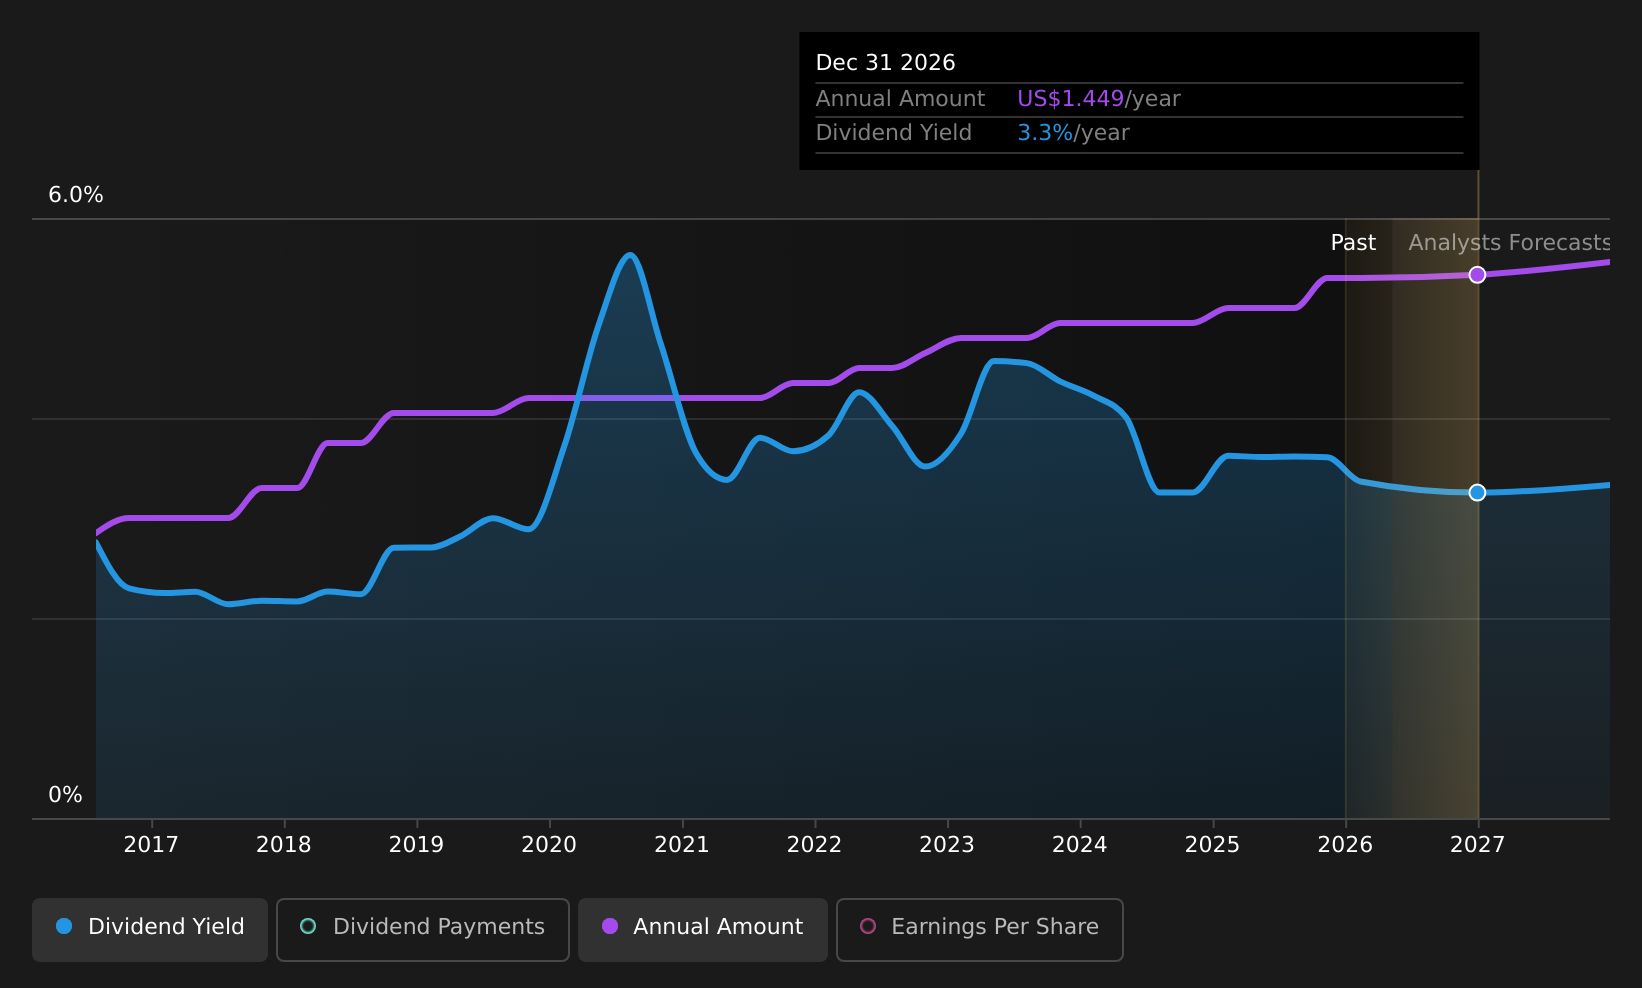Click the 6.0% y-axis label
The height and width of the screenshot is (988, 1642).
tap(76, 195)
